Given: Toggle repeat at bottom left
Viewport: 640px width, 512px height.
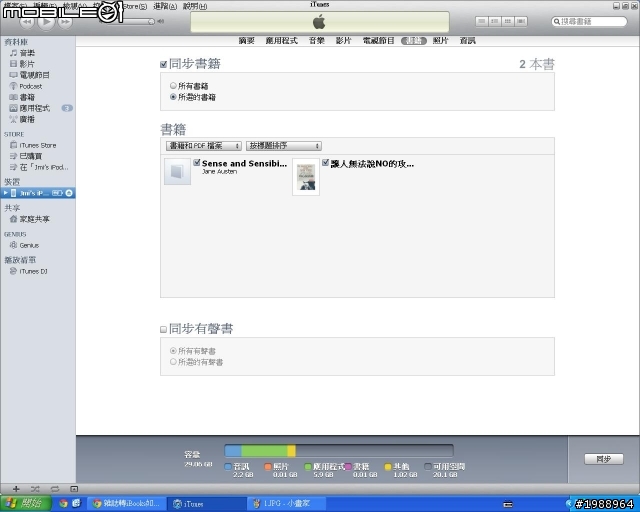Looking at the screenshot, I should point(55,489).
